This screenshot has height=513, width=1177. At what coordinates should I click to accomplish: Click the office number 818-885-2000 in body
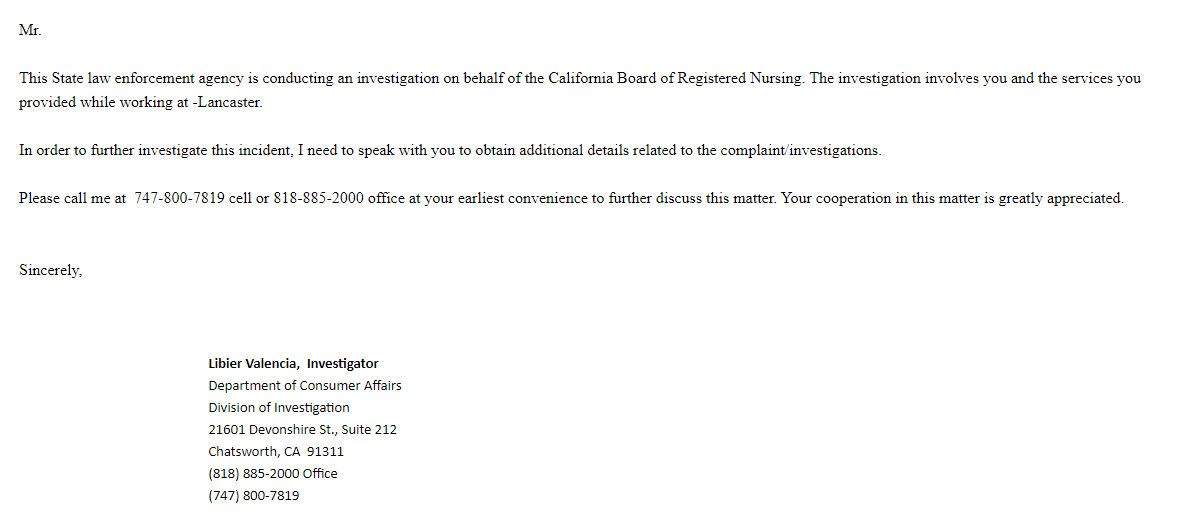(318, 198)
